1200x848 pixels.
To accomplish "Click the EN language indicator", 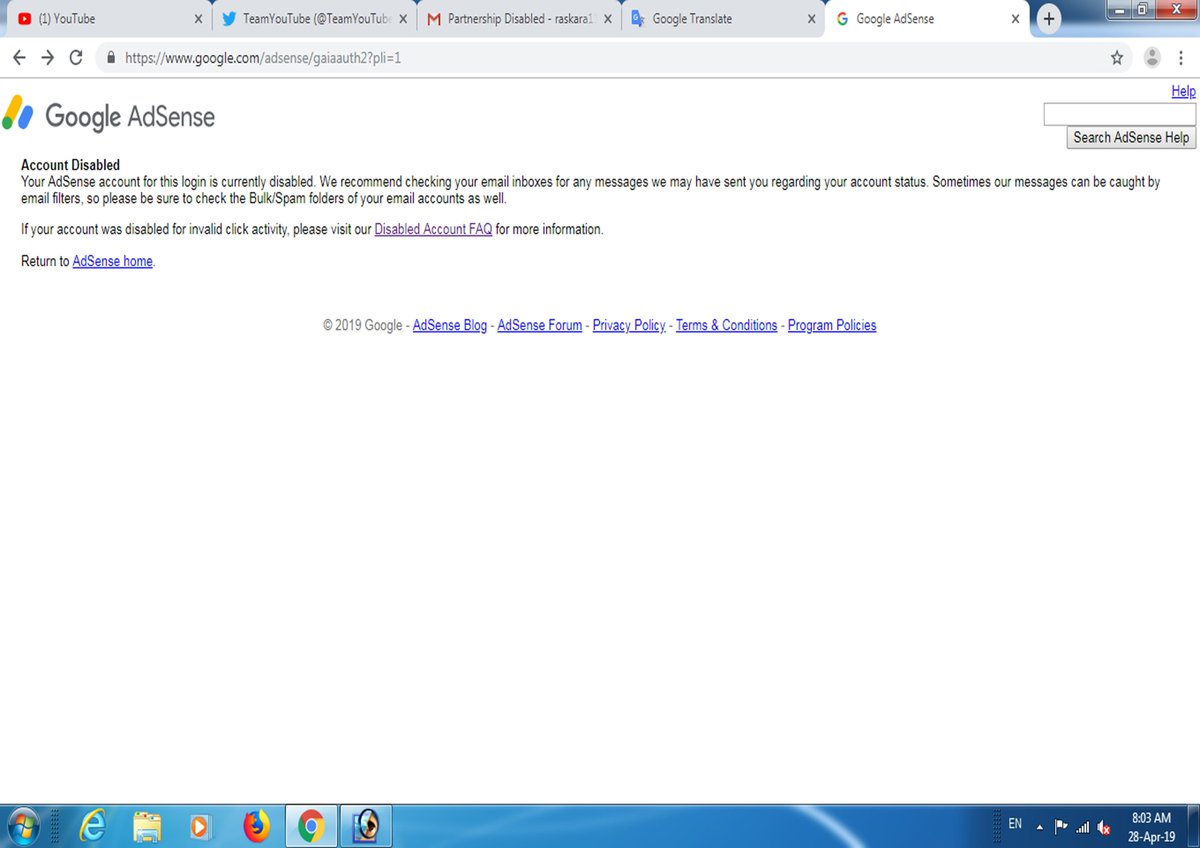I will [1015, 824].
